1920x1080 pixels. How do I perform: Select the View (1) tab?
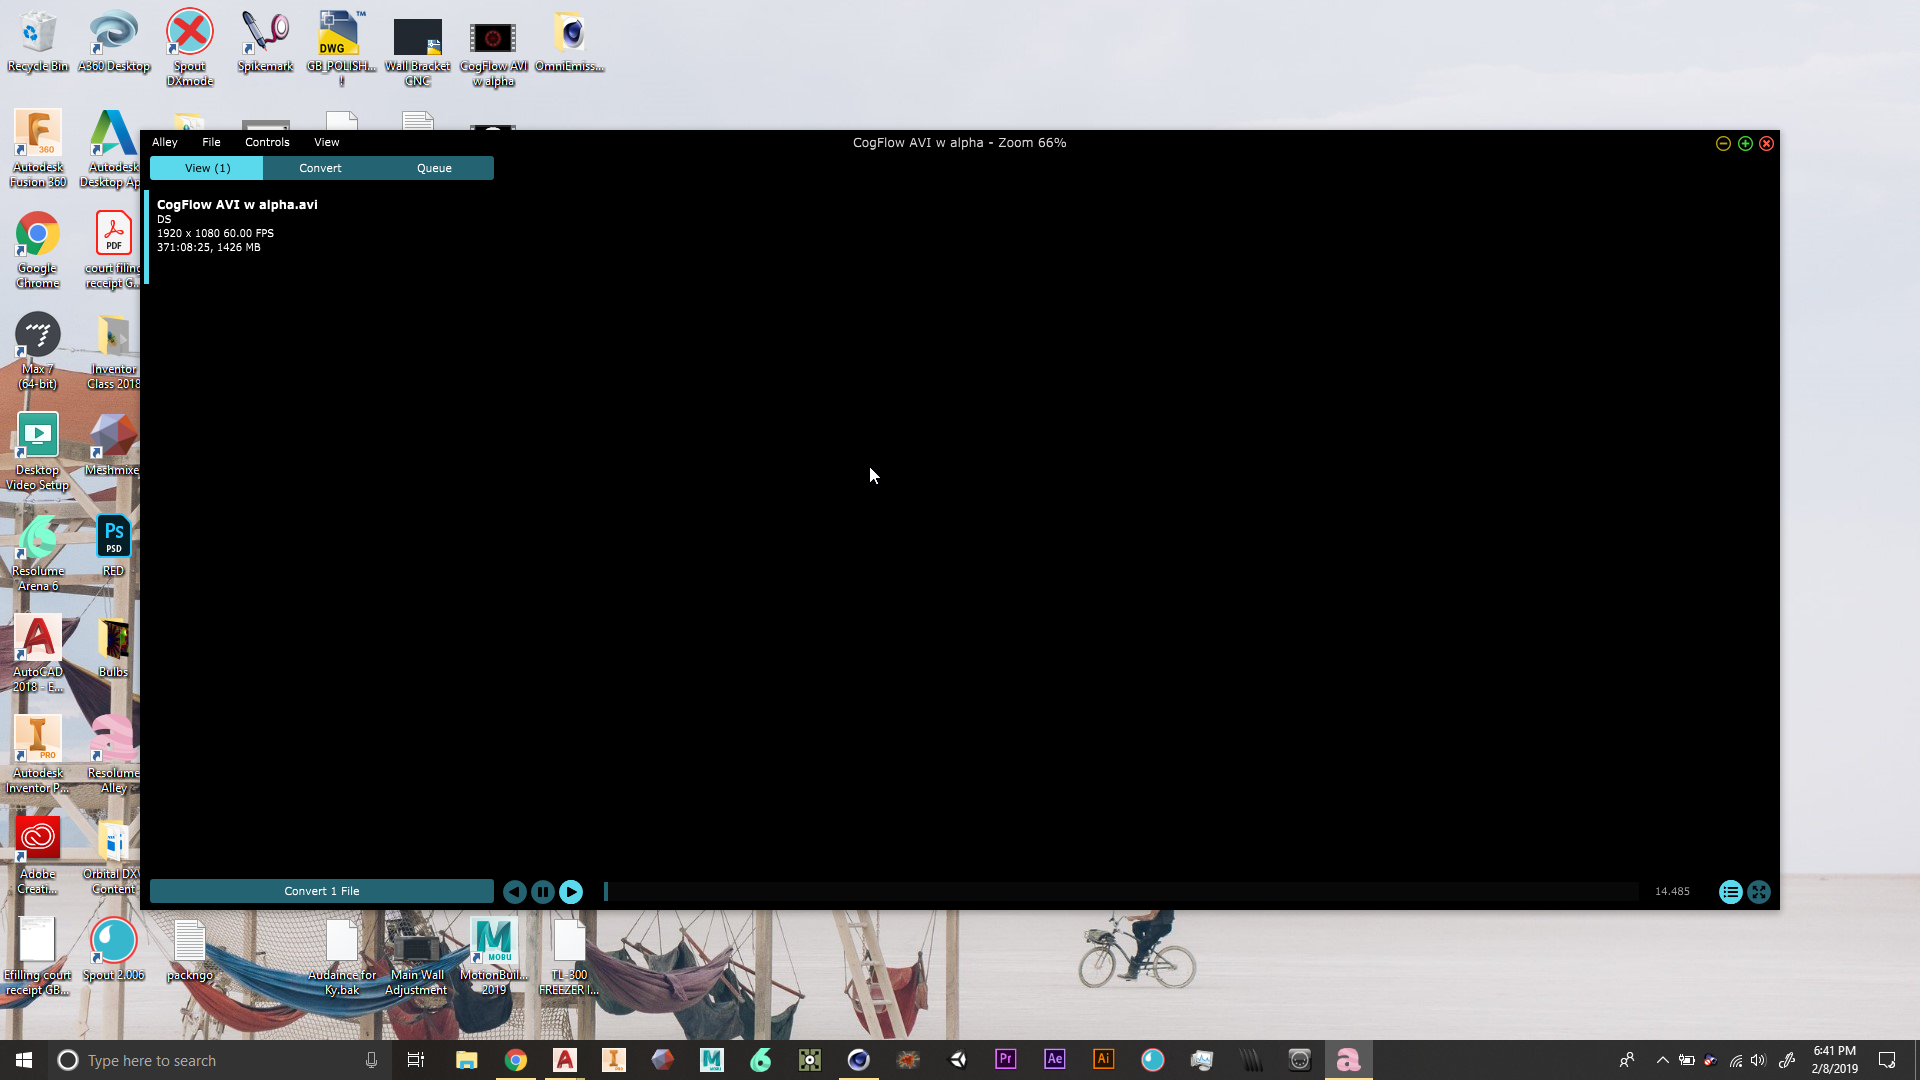click(207, 168)
